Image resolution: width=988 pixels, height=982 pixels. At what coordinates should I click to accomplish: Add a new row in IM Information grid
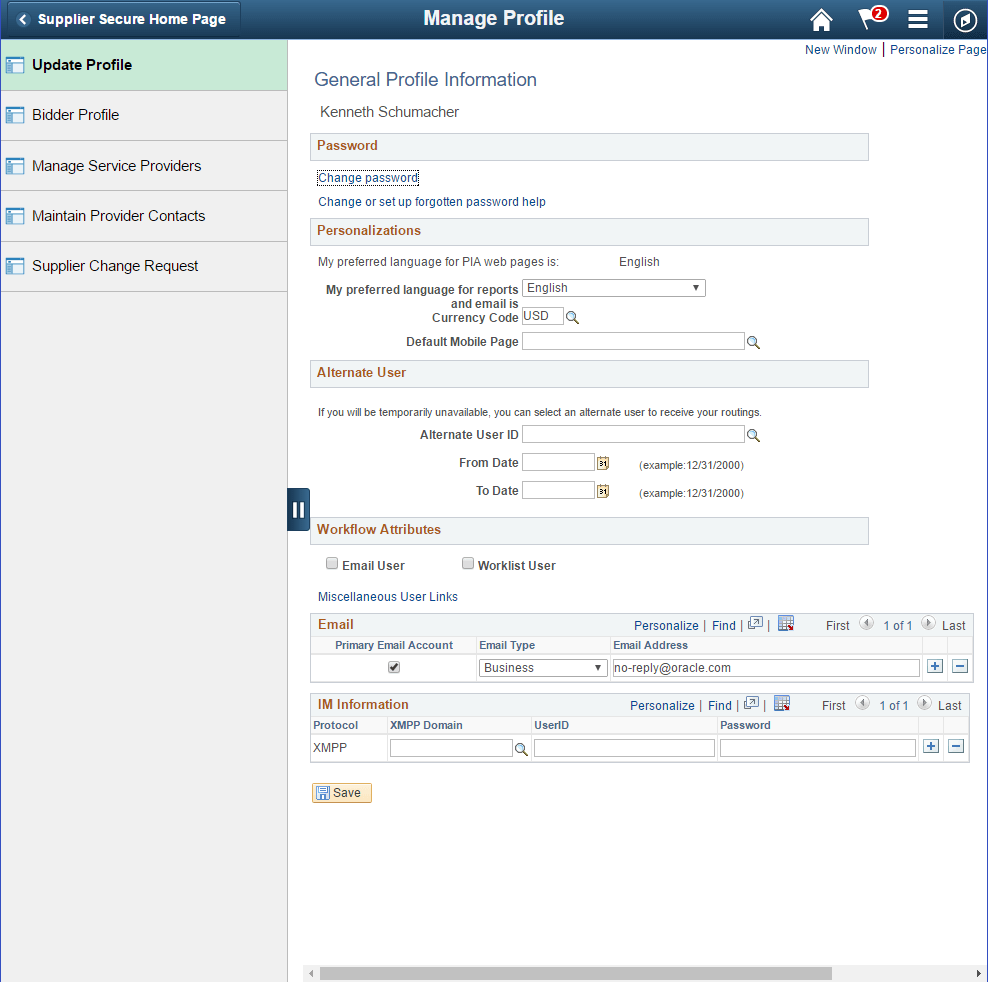pos(930,747)
